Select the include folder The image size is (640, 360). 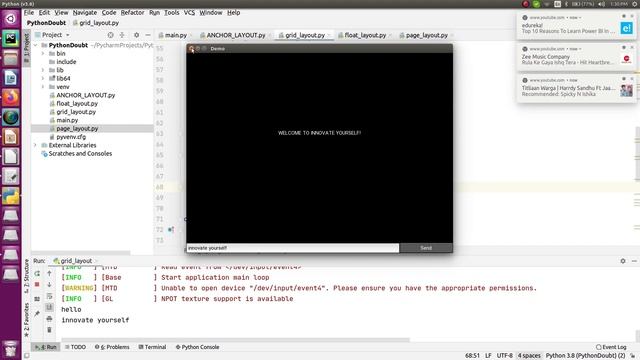pyautogui.click(x=66, y=62)
